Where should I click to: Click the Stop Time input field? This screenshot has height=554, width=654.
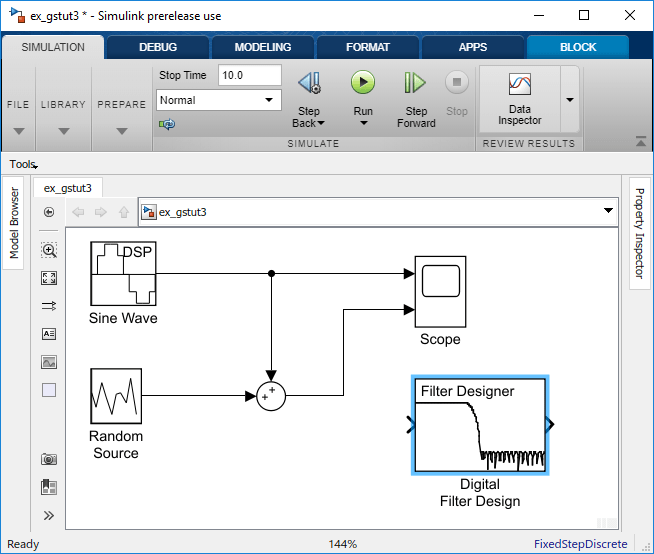[x=249, y=76]
